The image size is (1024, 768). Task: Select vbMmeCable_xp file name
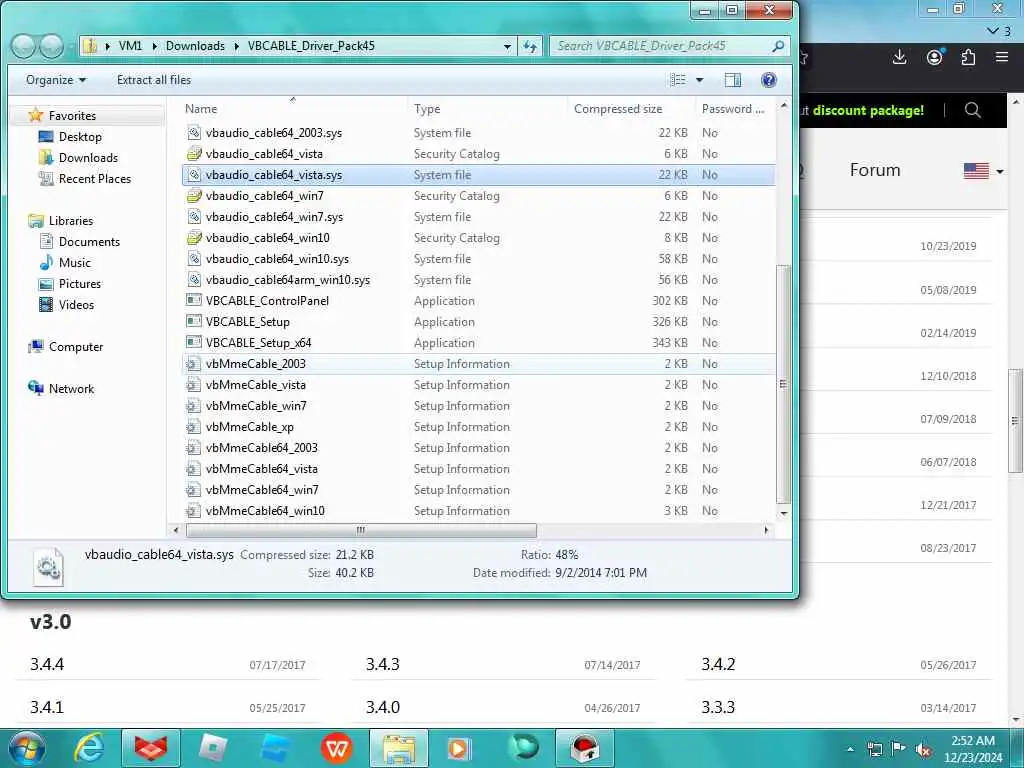[x=249, y=426]
